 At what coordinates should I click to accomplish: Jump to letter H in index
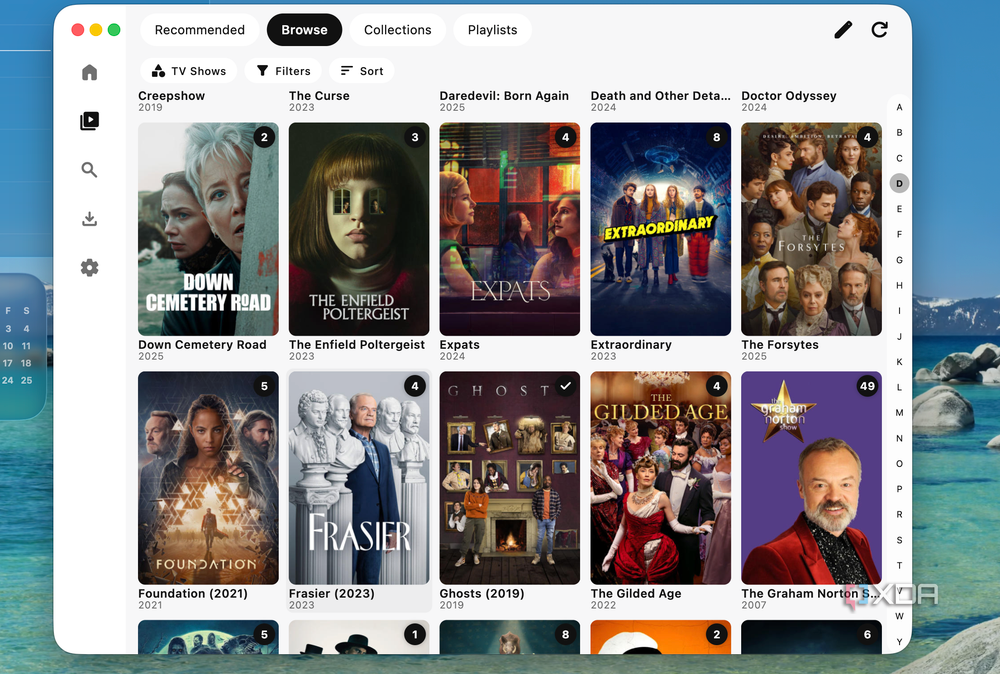tap(899, 286)
